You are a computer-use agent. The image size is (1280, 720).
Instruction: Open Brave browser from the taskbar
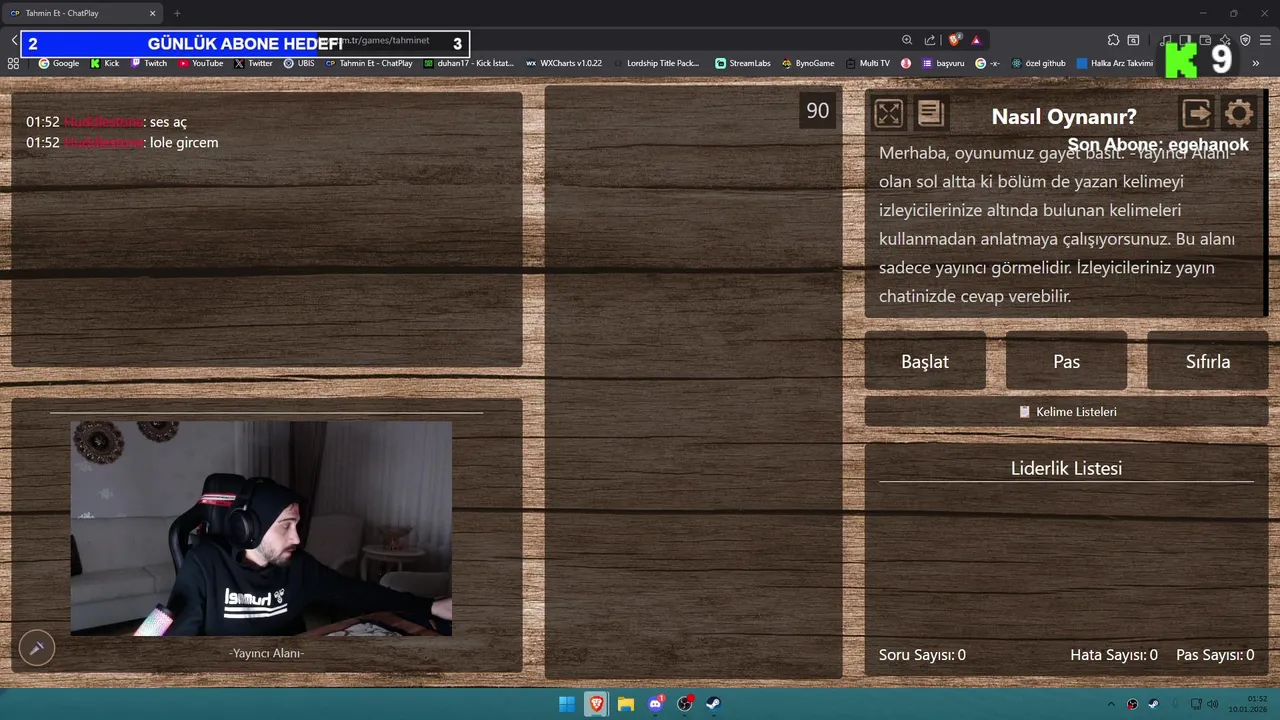pos(596,704)
